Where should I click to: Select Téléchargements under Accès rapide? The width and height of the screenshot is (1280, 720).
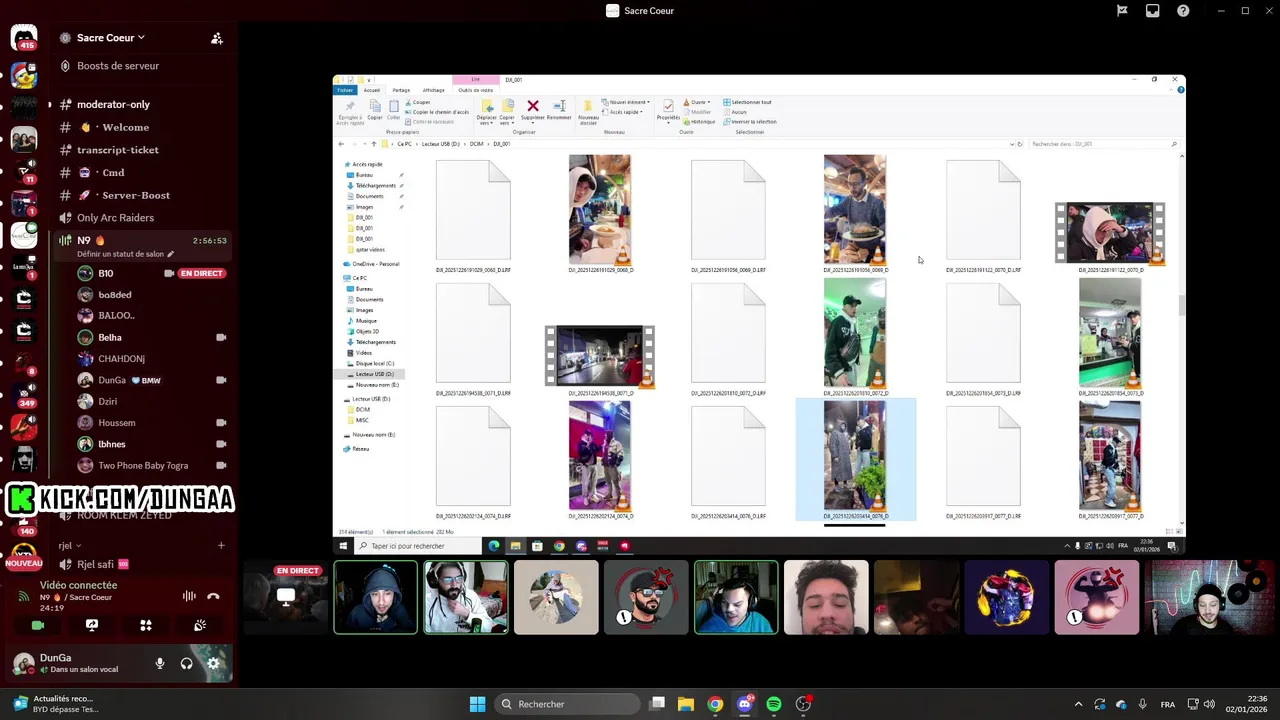coord(375,186)
